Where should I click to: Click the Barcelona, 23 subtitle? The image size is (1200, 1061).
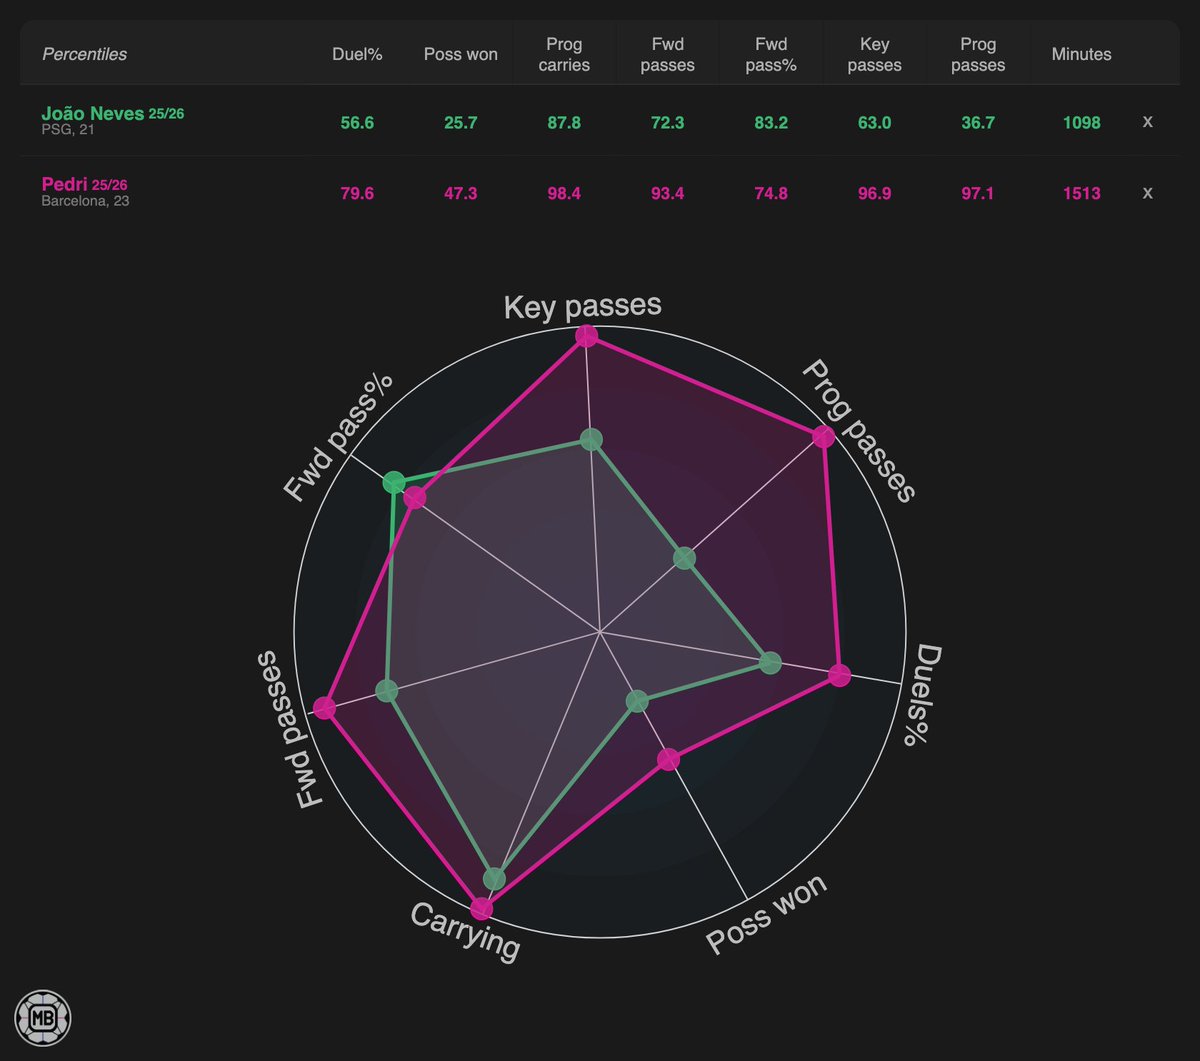coord(85,201)
